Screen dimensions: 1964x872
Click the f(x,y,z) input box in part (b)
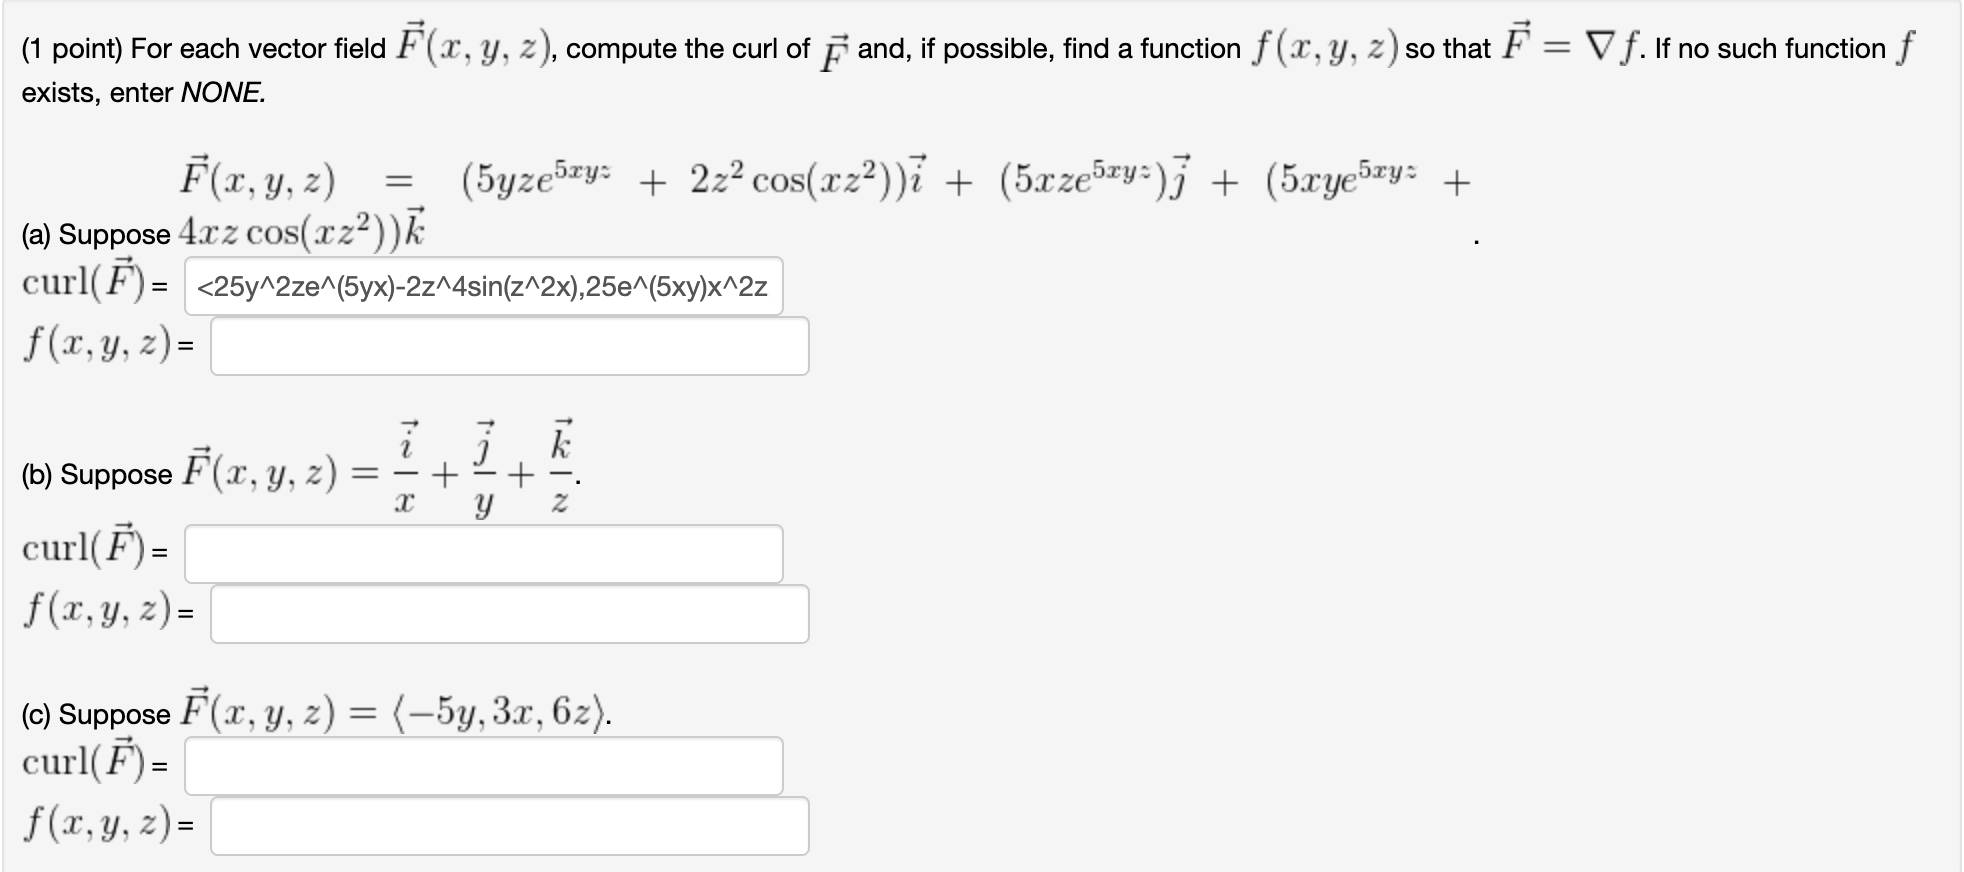pyautogui.click(x=510, y=617)
